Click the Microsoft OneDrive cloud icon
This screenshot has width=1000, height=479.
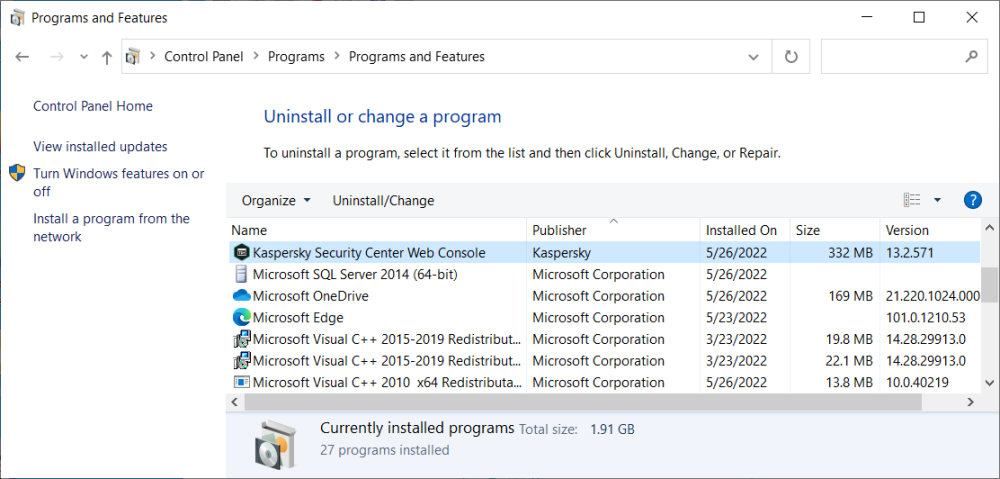(x=241, y=296)
